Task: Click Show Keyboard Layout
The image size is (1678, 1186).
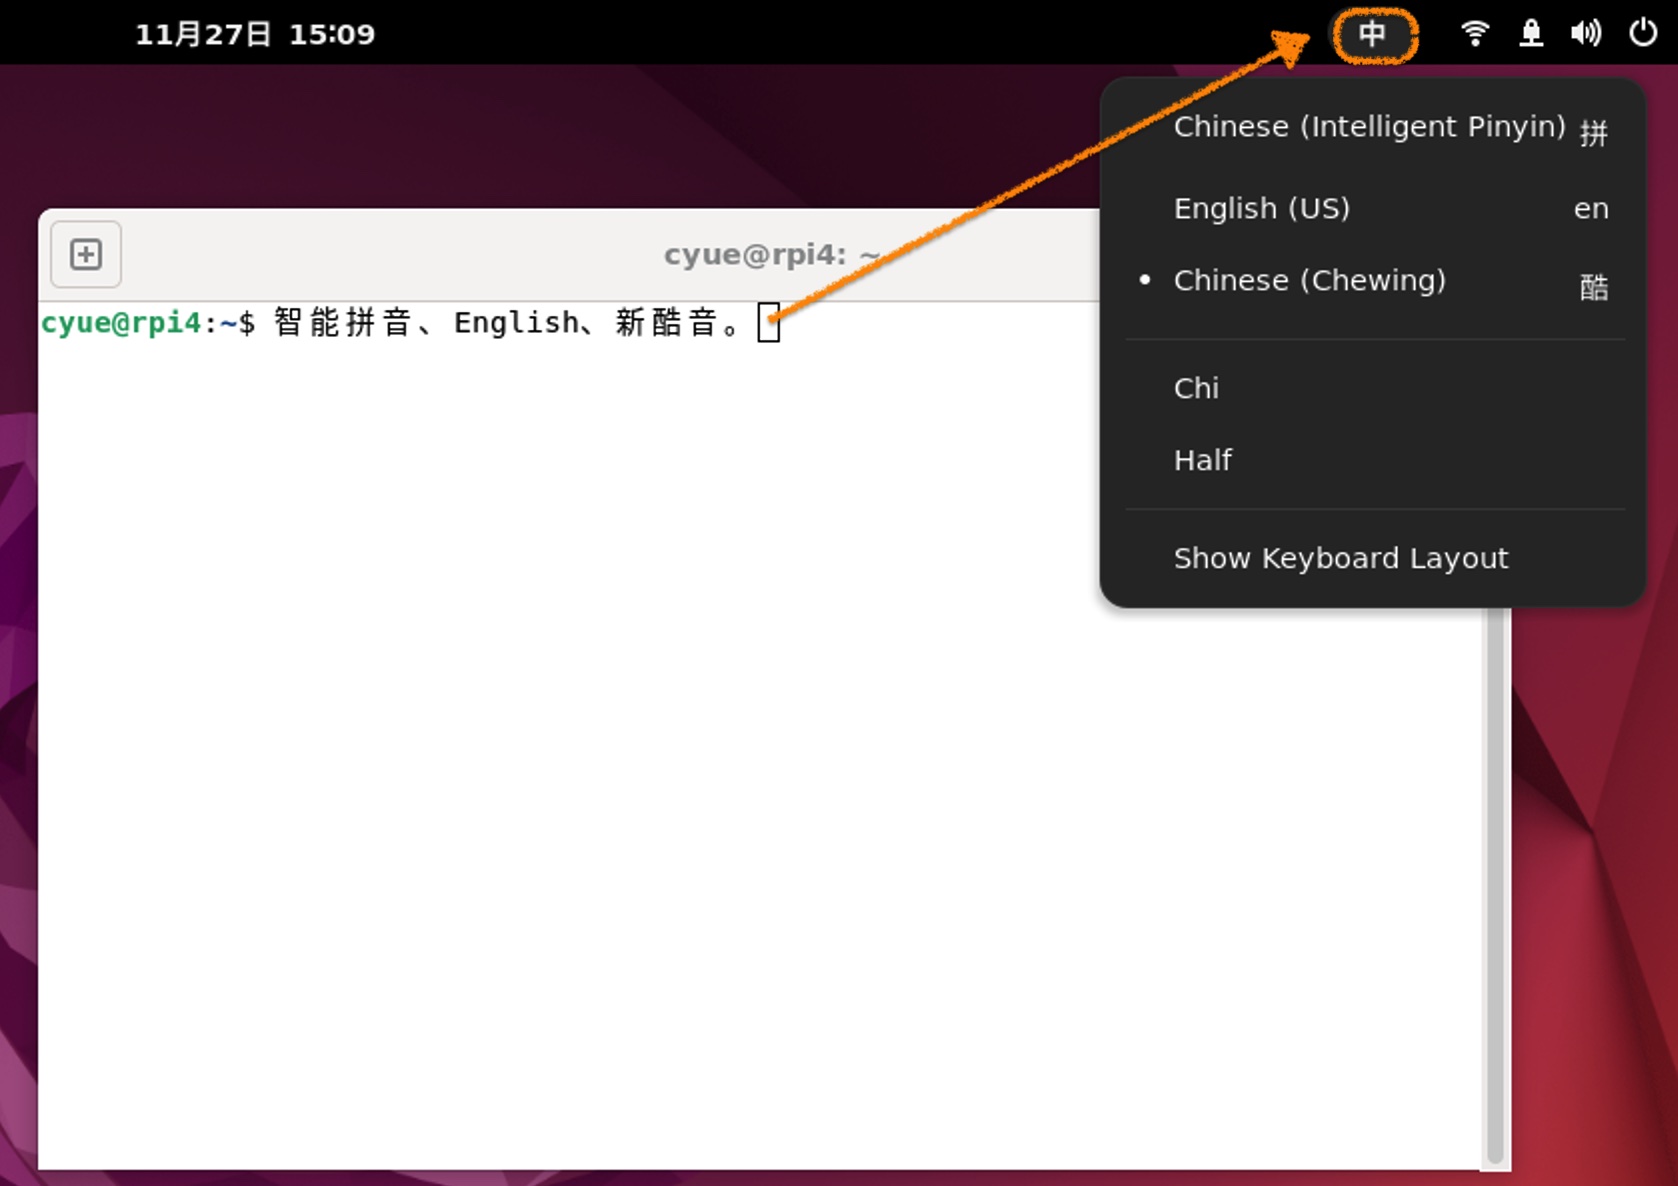Action: click(1340, 558)
